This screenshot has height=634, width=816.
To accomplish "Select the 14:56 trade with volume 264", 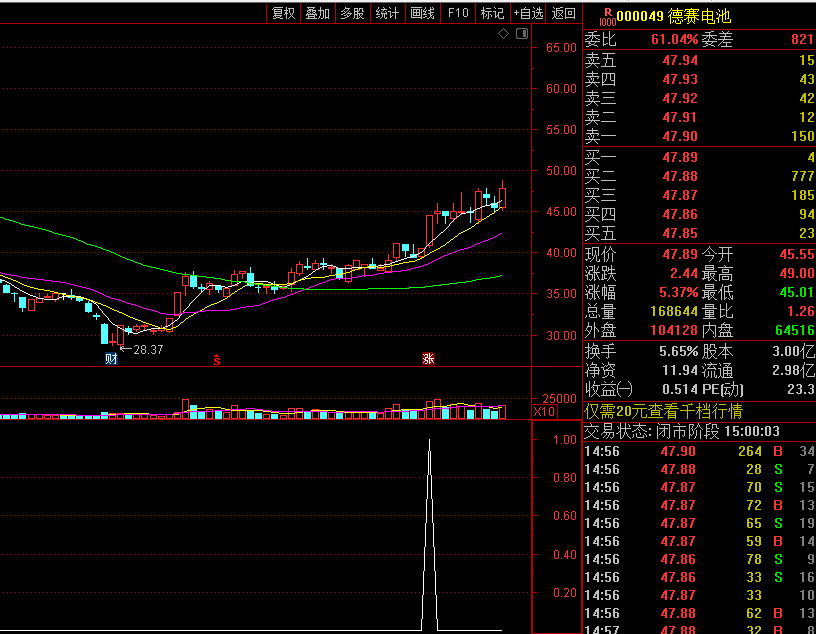I will coord(699,451).
